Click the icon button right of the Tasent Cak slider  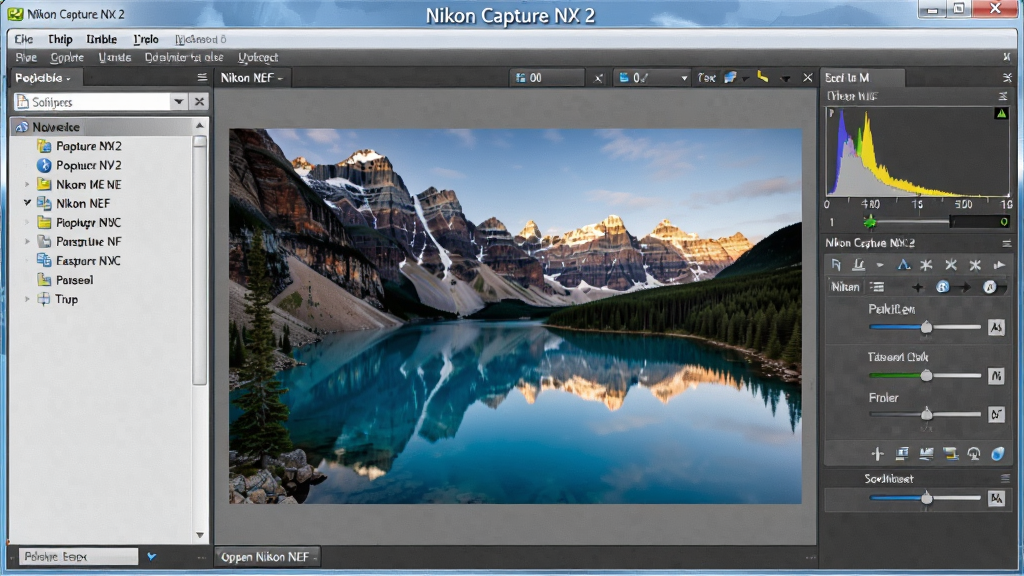point(996,376)
